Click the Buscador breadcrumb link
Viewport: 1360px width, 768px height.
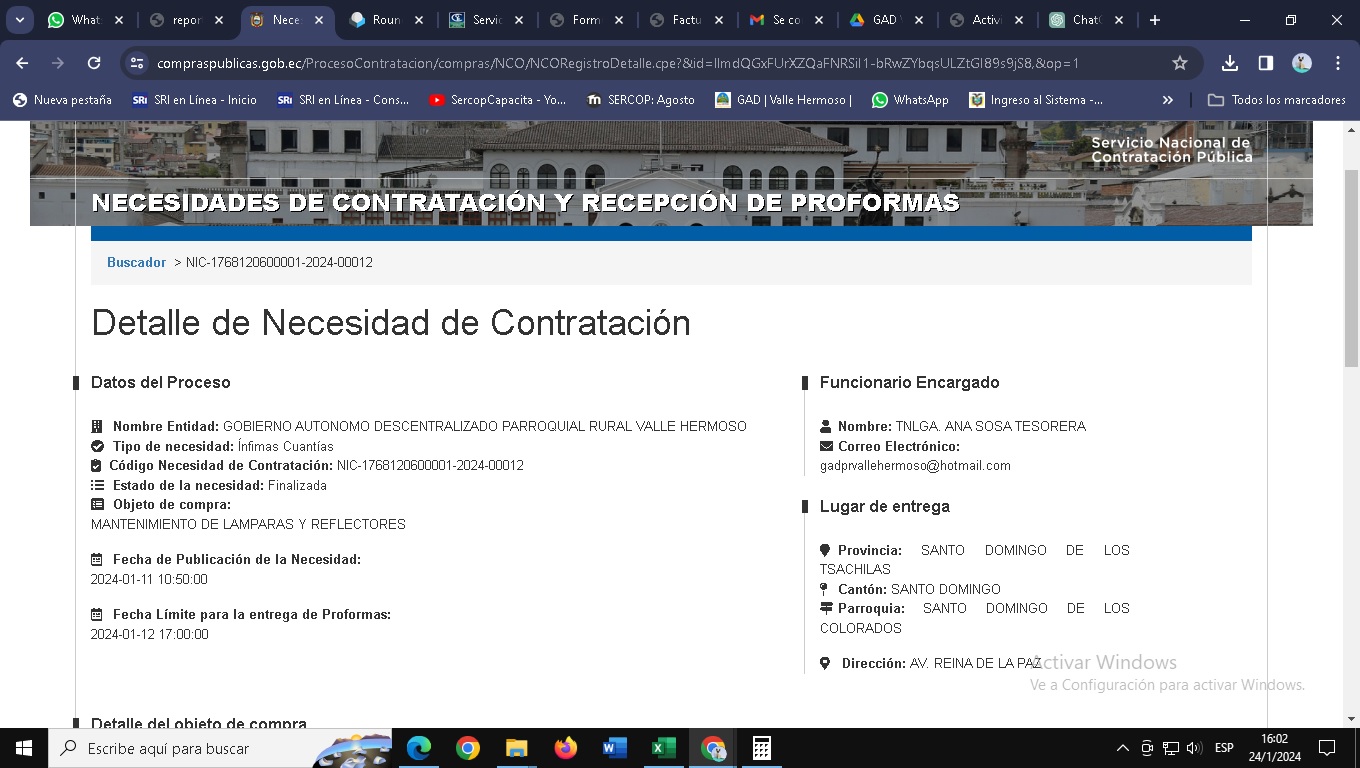(x=136, y=262)
